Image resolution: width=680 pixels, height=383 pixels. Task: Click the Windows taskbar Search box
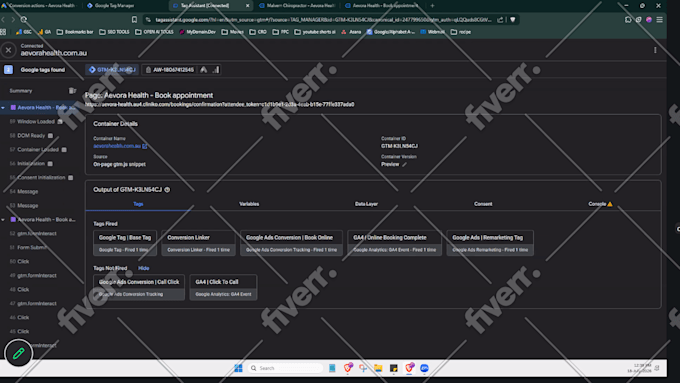[285, 368]
